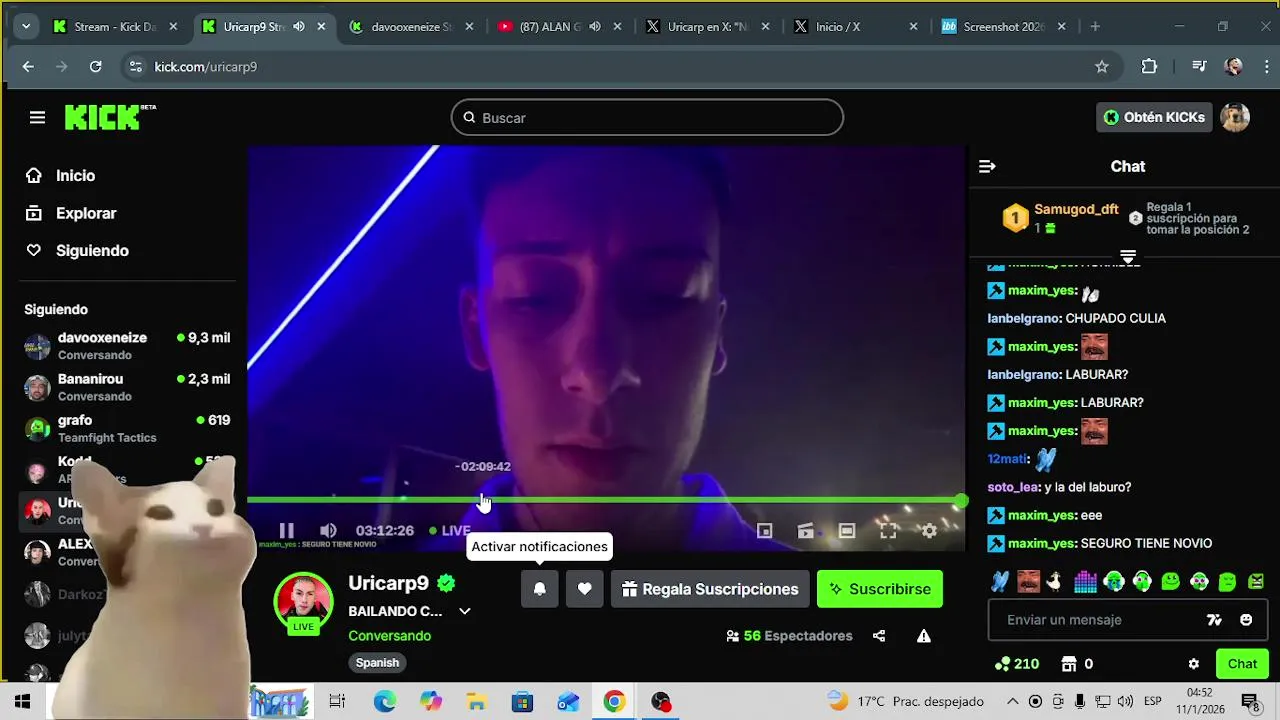Seek on the green video timeline
This screenshot has width=1280, height=720.
(x=605, y=500)
